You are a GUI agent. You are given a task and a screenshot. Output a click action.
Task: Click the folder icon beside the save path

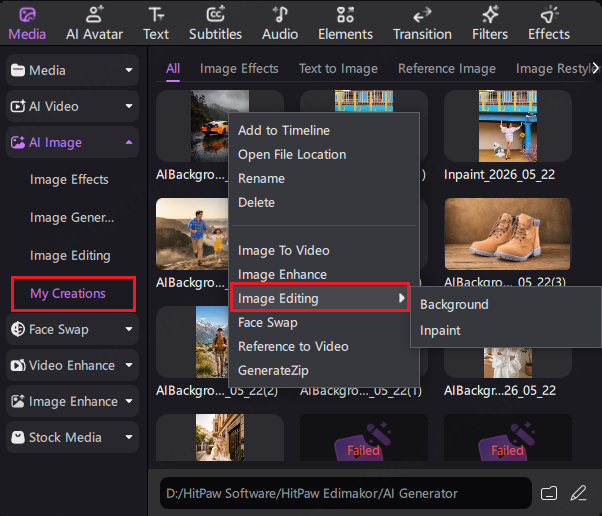click(549, 493)
